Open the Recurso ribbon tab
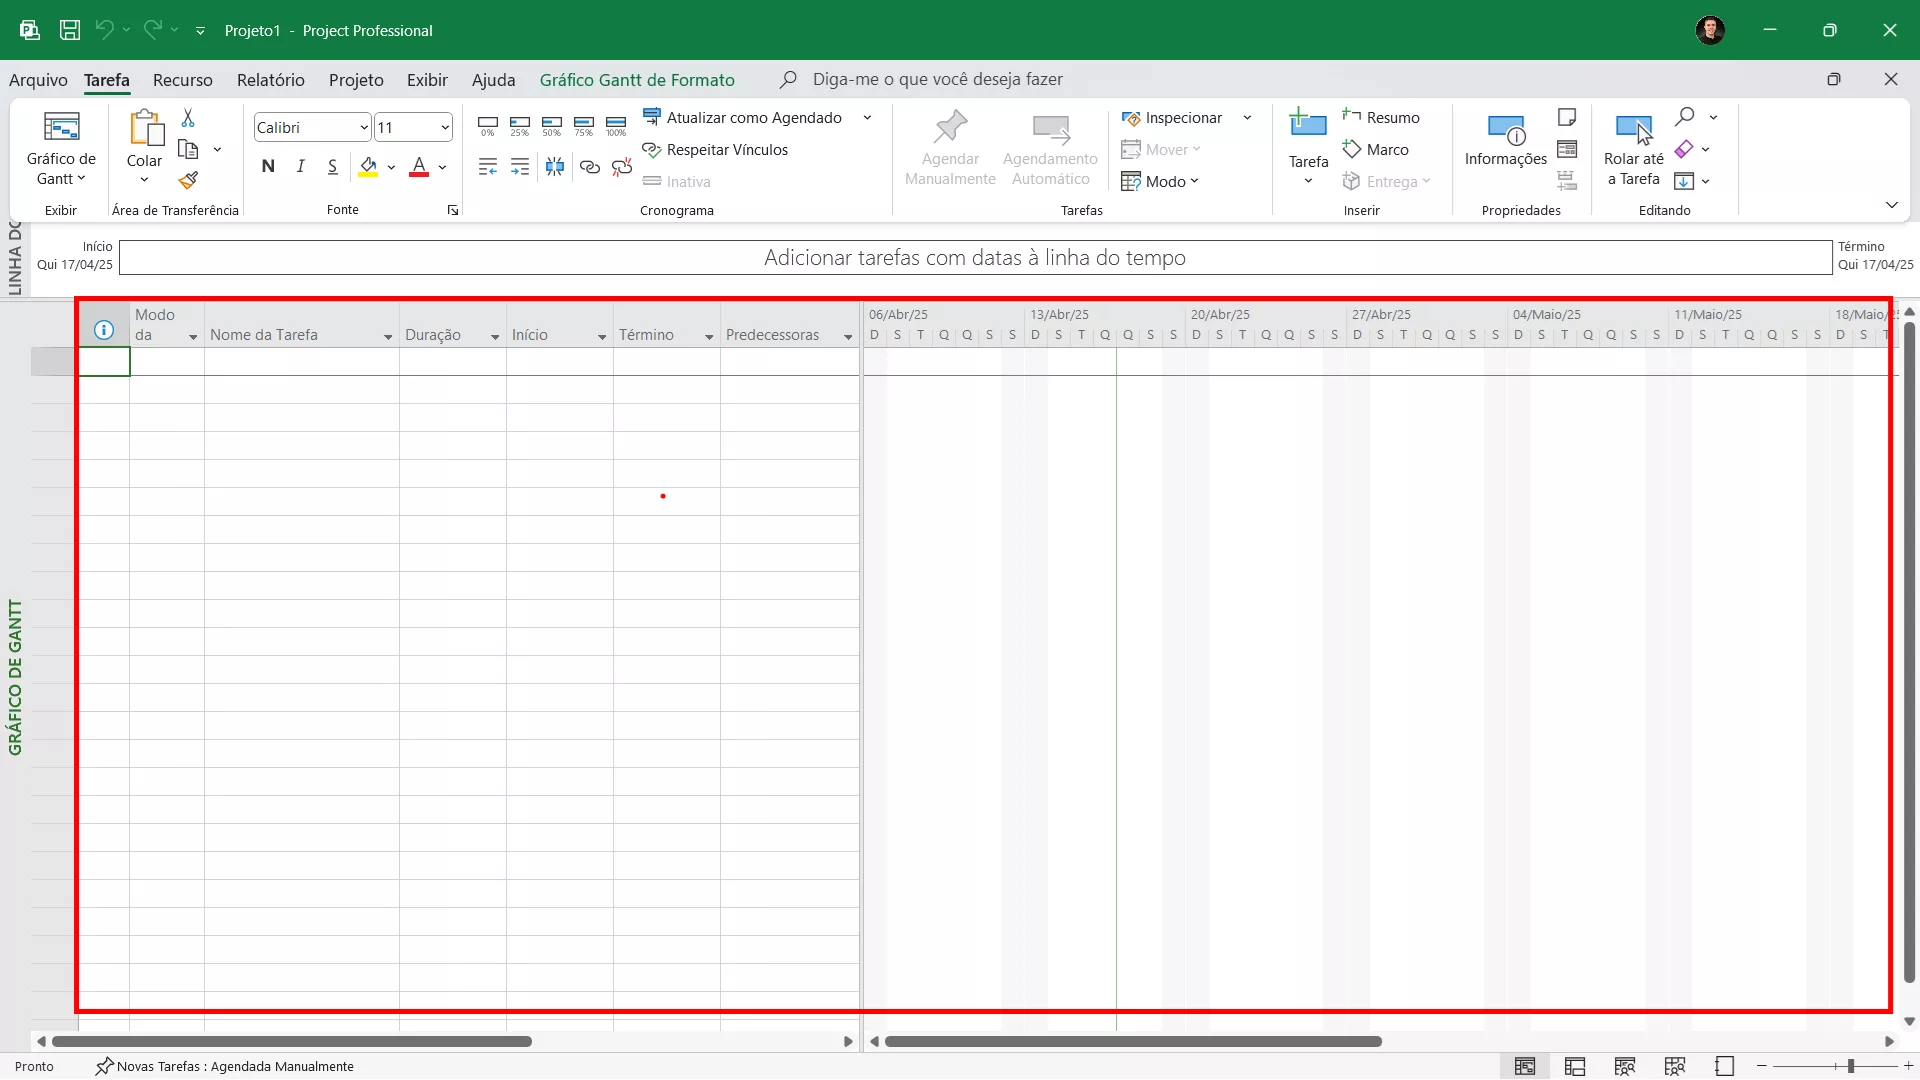The width and height of the screenshot is (1920, 1080). 182,80
